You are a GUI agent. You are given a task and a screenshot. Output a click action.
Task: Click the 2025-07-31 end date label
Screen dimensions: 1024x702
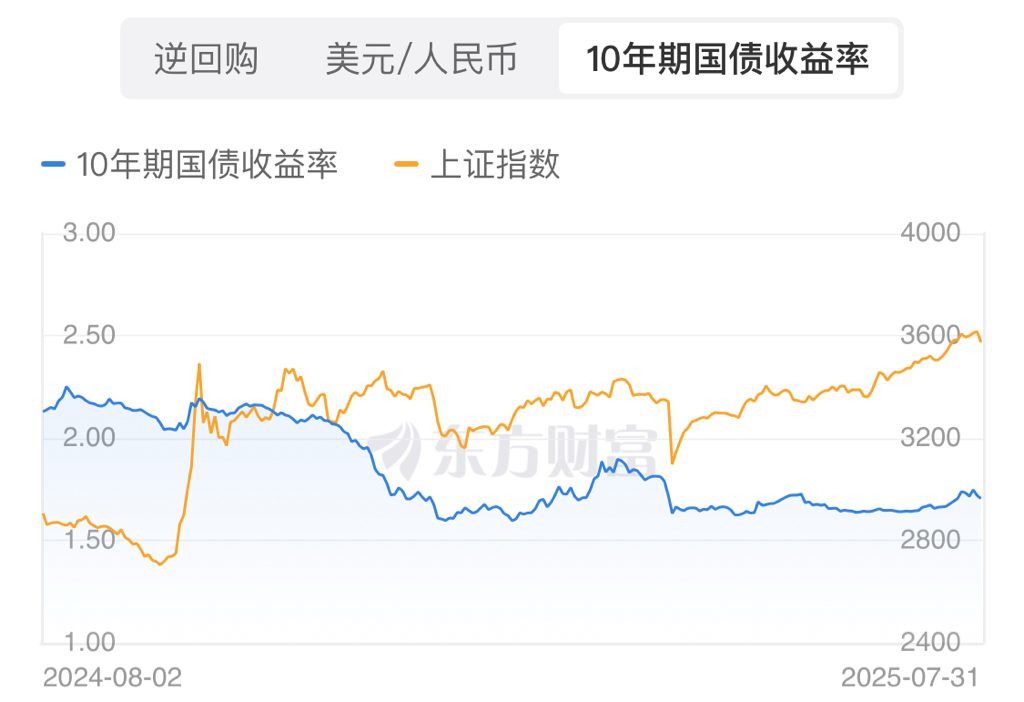point(909,677)
